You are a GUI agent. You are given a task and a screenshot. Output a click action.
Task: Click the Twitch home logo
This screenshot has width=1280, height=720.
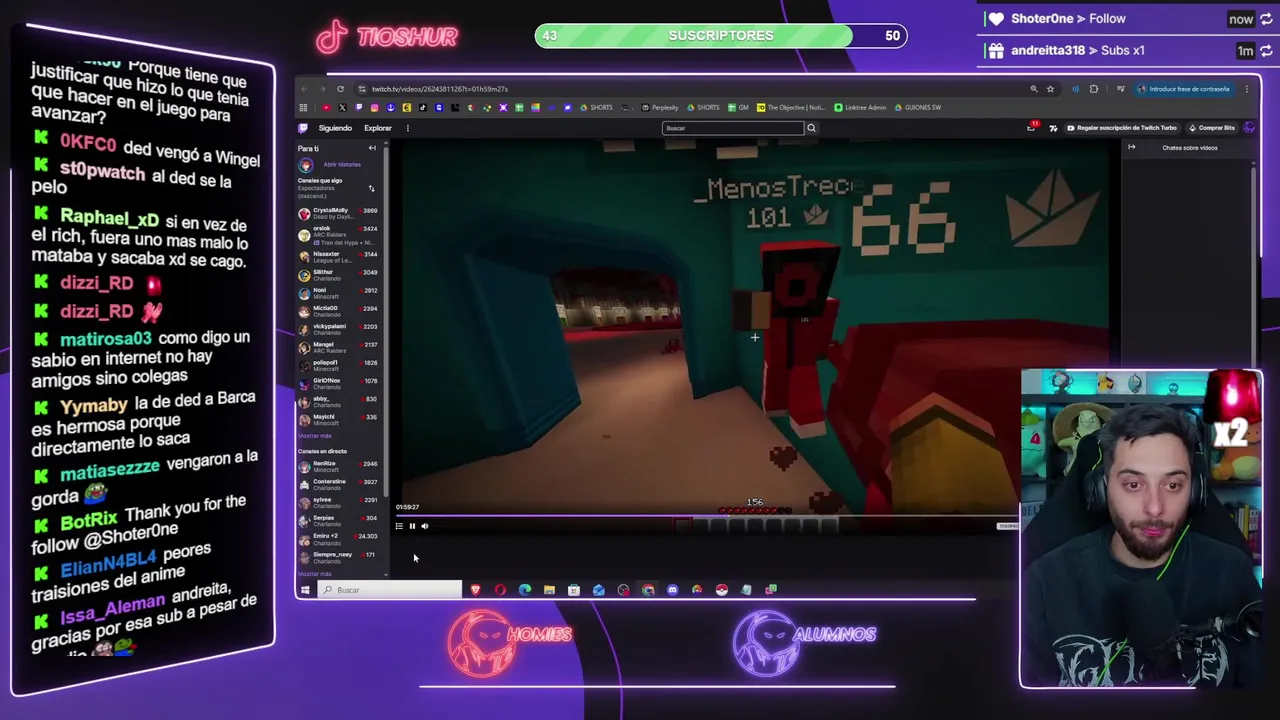click(x=303, y=128)
